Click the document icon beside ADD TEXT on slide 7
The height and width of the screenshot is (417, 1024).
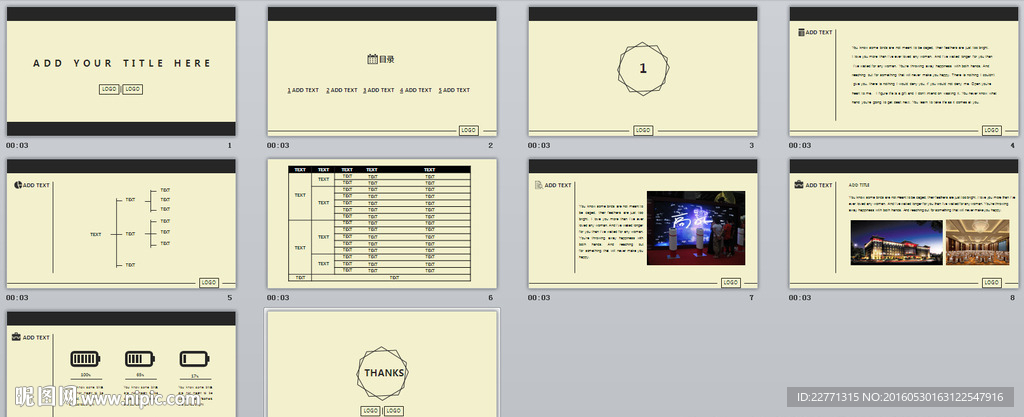pyautogui.click(x=538, y=185)
